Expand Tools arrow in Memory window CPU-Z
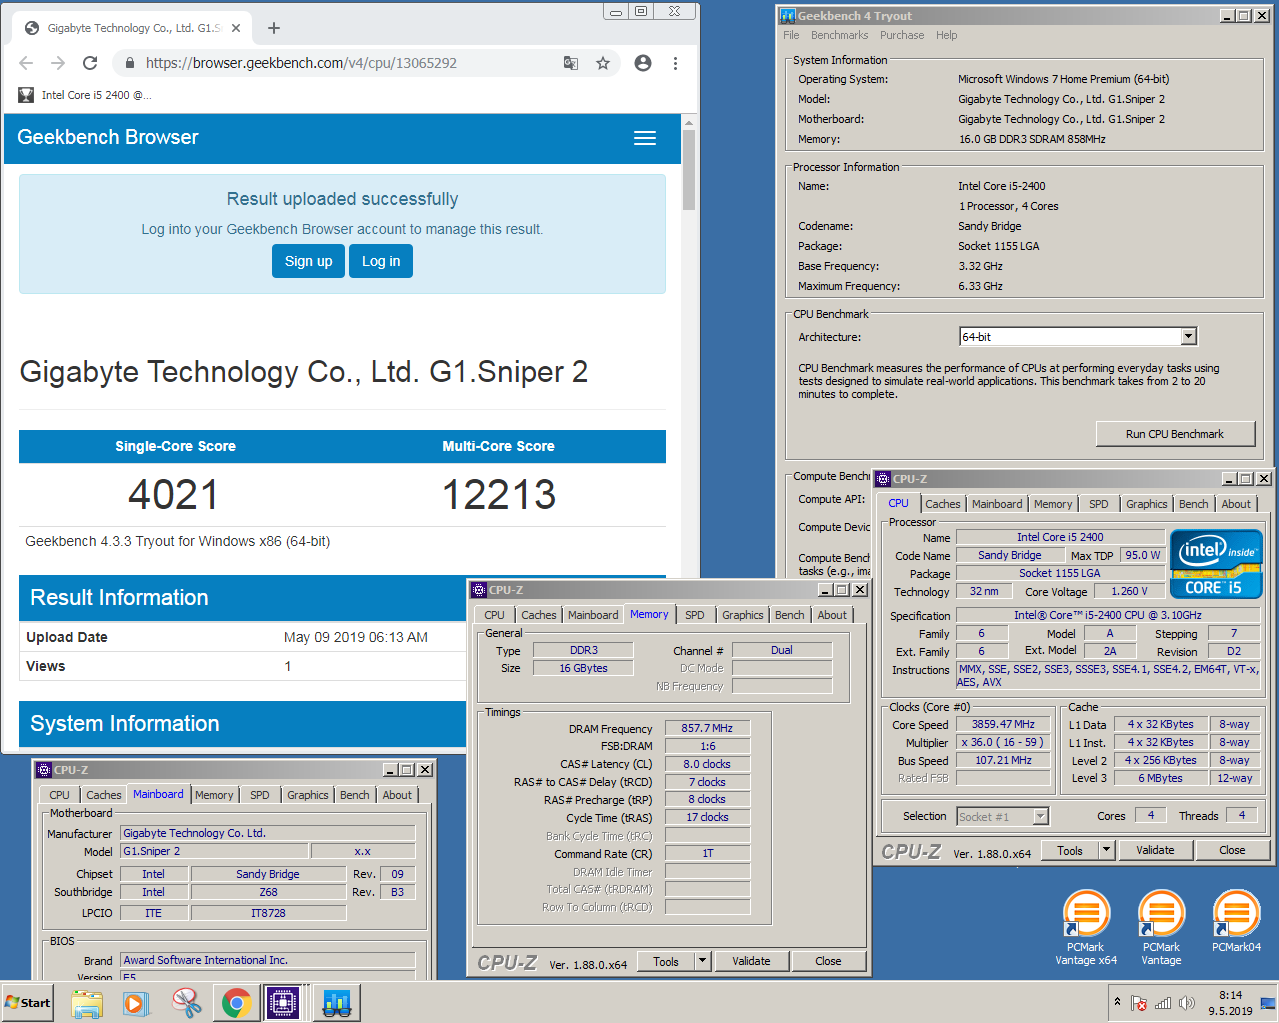Screen dimensions: 1279x1023 pos(703,961)
